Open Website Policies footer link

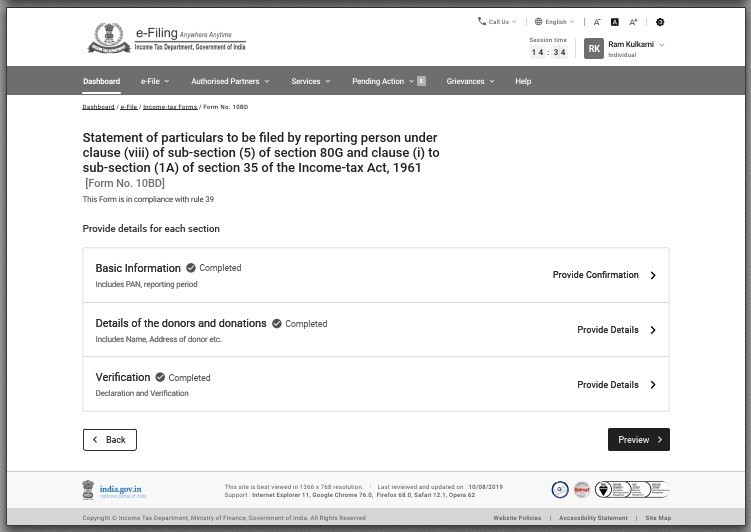pos(517,518)
